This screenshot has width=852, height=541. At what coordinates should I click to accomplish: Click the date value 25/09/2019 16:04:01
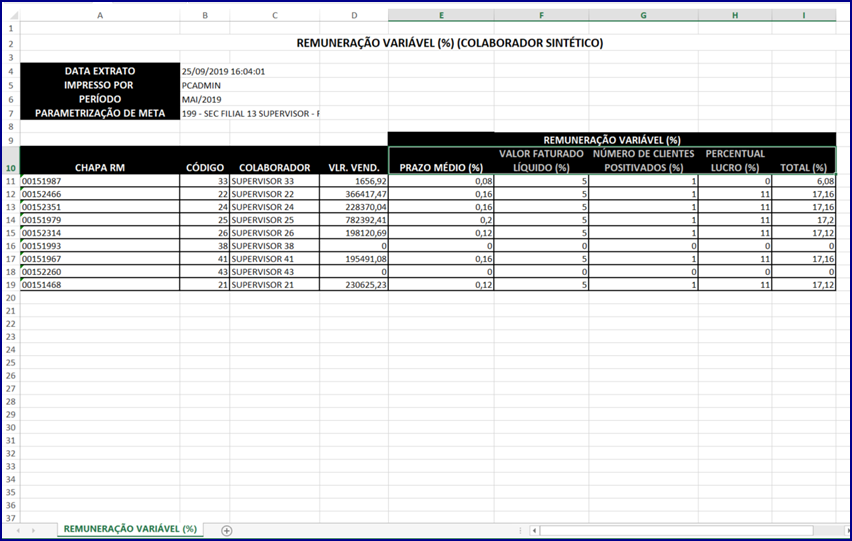[223, 71]
